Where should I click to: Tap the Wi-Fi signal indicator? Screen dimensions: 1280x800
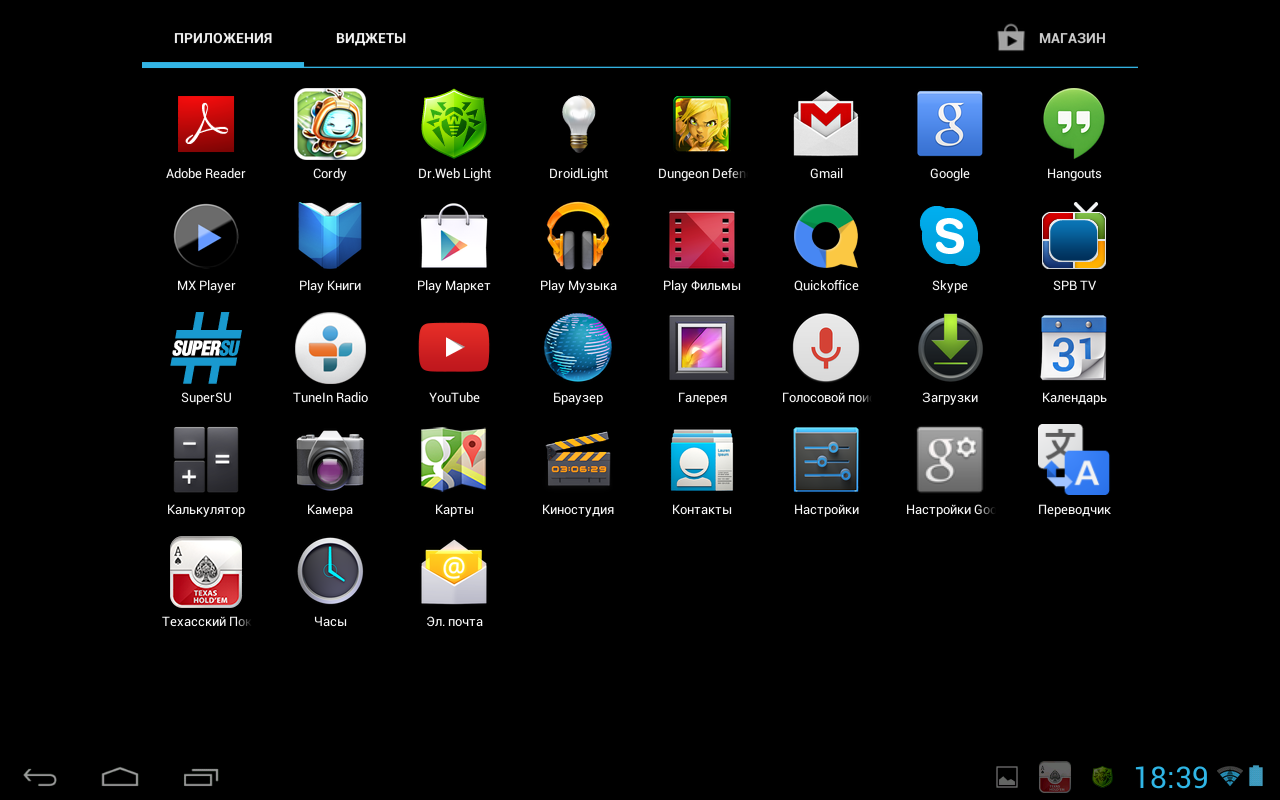pos(1230,776)
